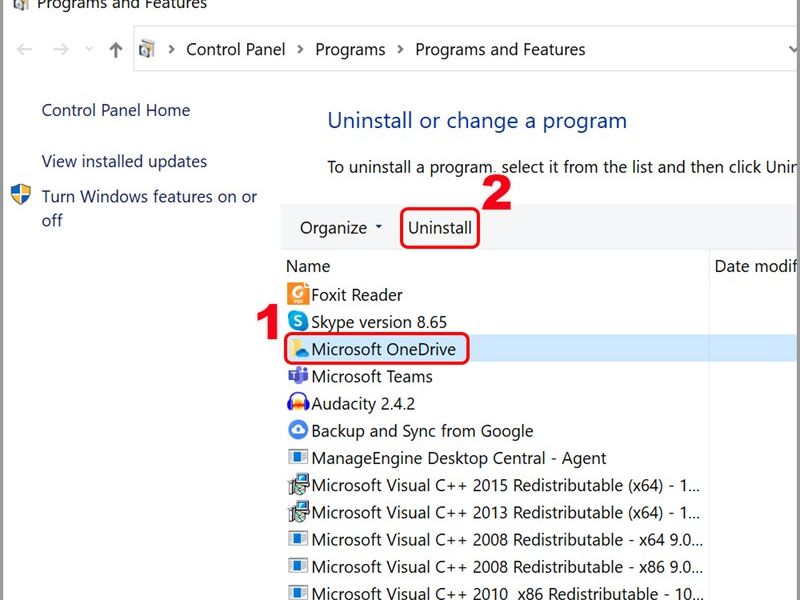Image resolution: width=800 pixels, height=600 pixels.
Task: Select Backup and Sync from Google entry
Action: pyautogui.click(x=422, y=431)
